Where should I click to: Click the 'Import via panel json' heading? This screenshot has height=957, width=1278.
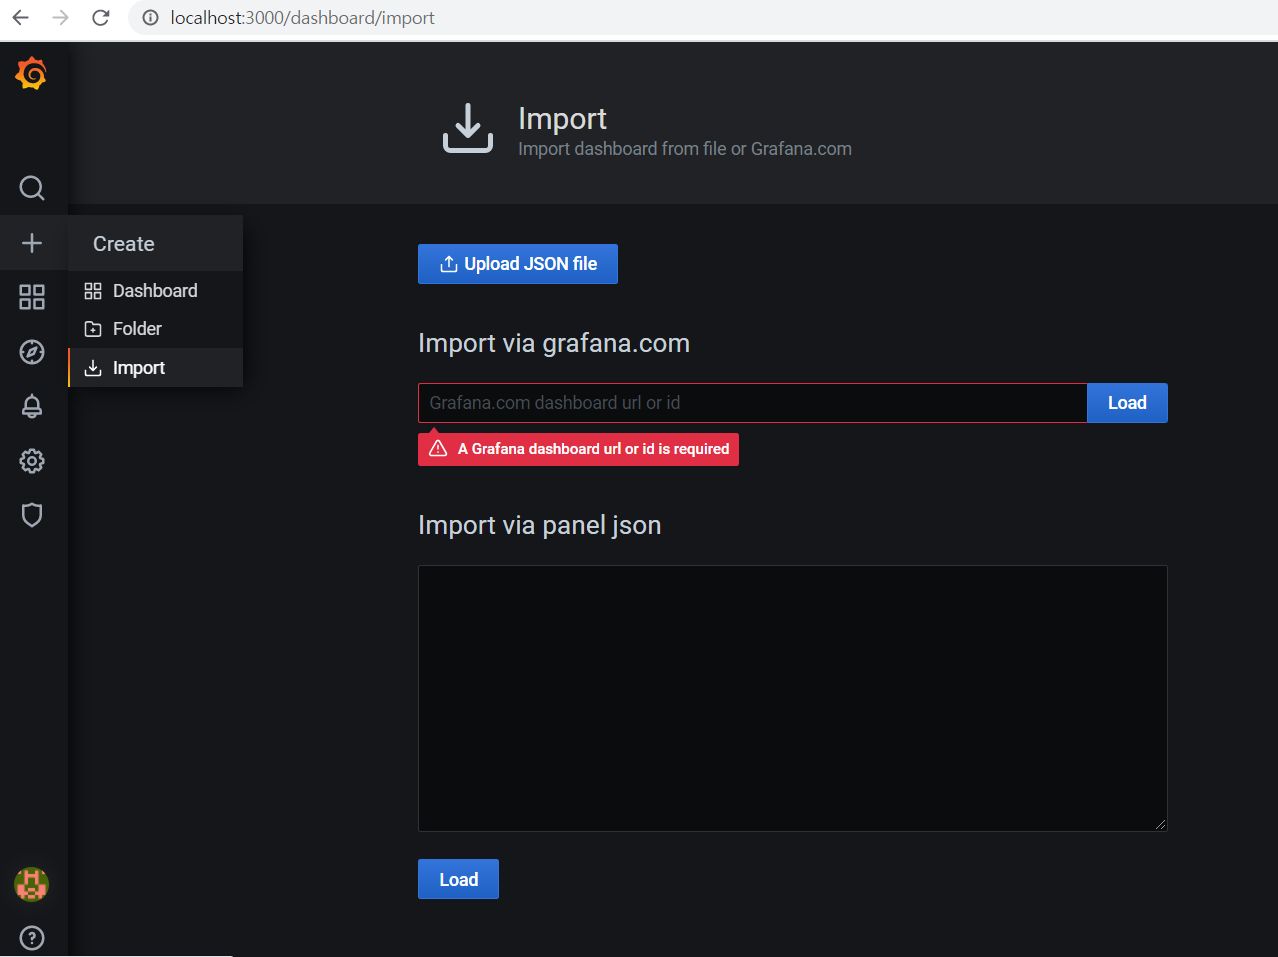click(540, 525)
